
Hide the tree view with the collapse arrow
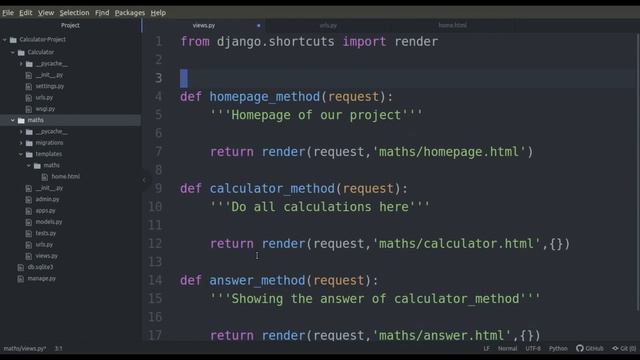point(144,180)
